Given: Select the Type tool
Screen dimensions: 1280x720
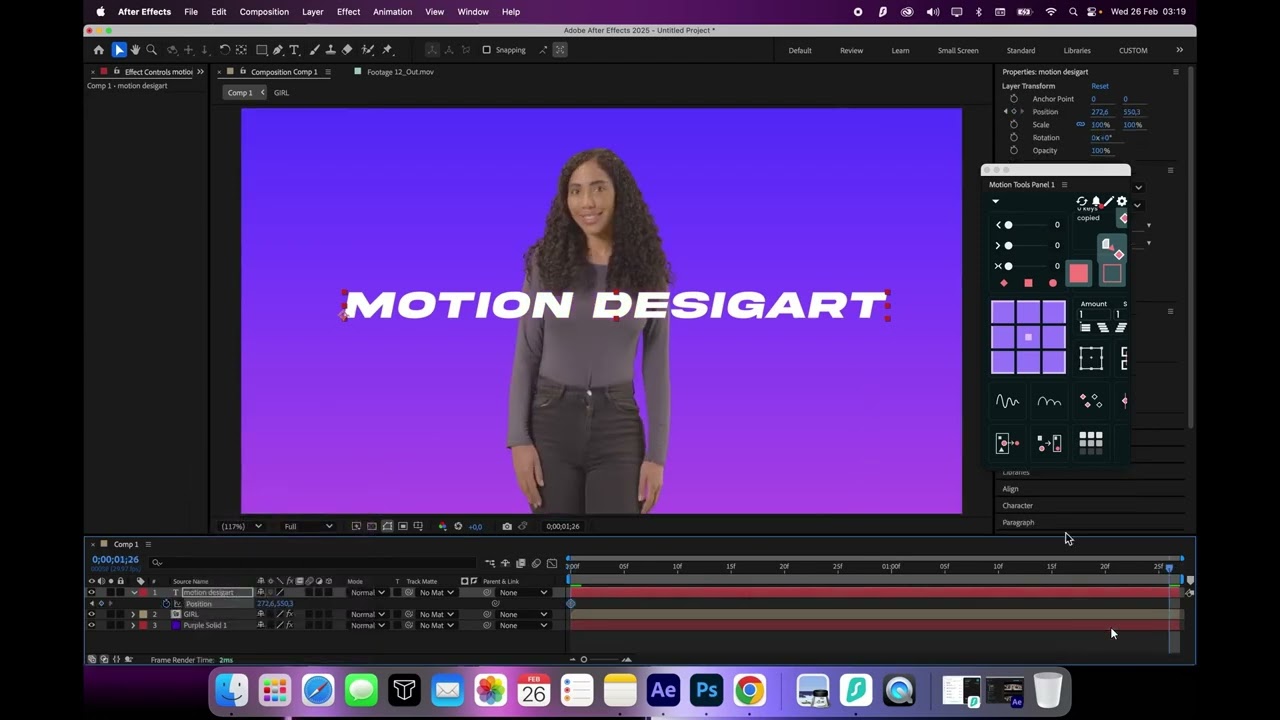Looking at the screenshot, I should point(294,50).
